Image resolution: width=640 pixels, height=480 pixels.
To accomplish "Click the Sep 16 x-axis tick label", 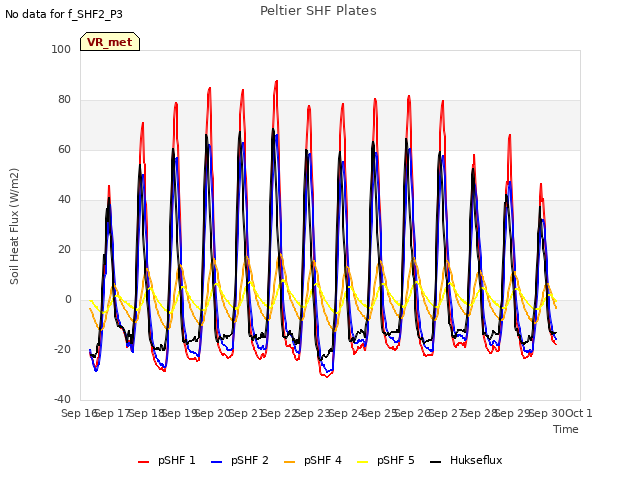I will pyautogui.click(x=79, y=413).
